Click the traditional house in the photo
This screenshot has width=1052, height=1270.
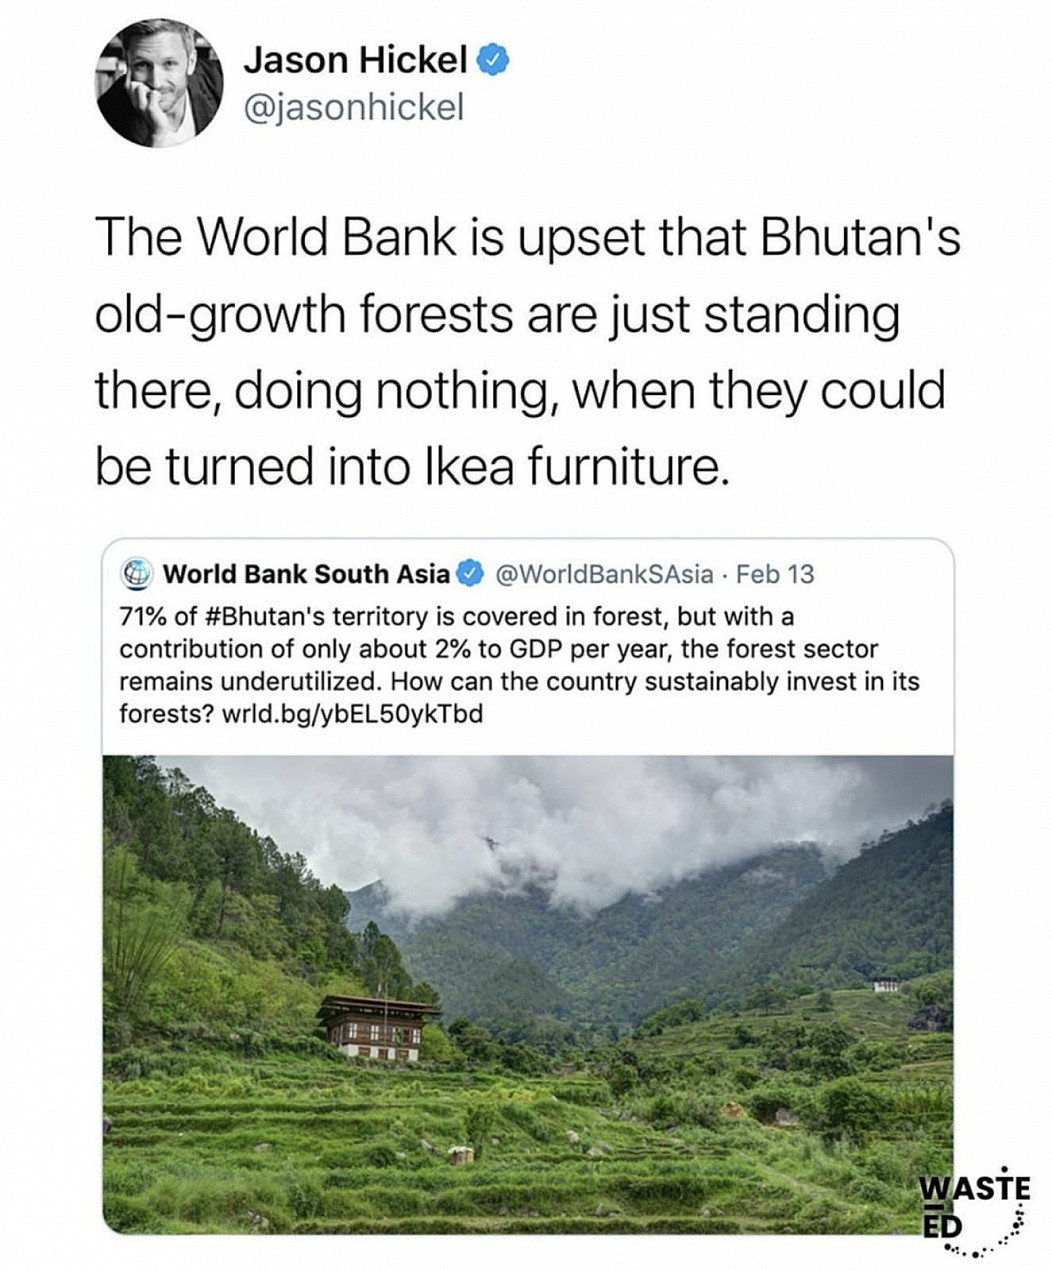click(x=378, y=1028)
